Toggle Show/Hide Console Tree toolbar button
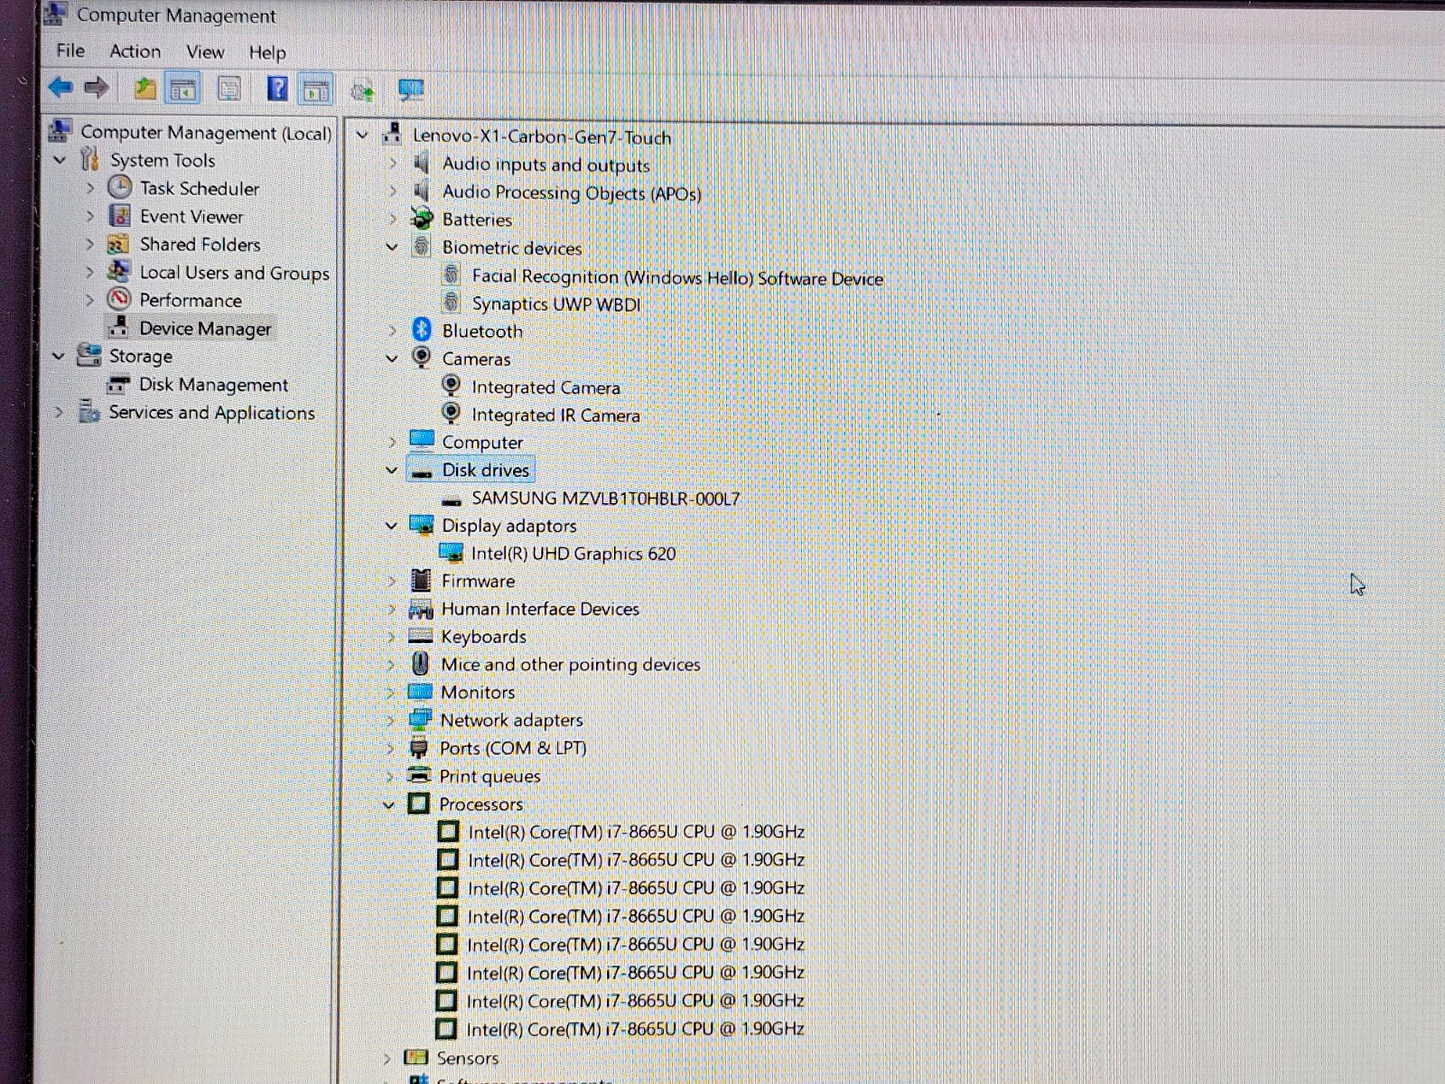The image size is (1445, 1084). point(183,90)
